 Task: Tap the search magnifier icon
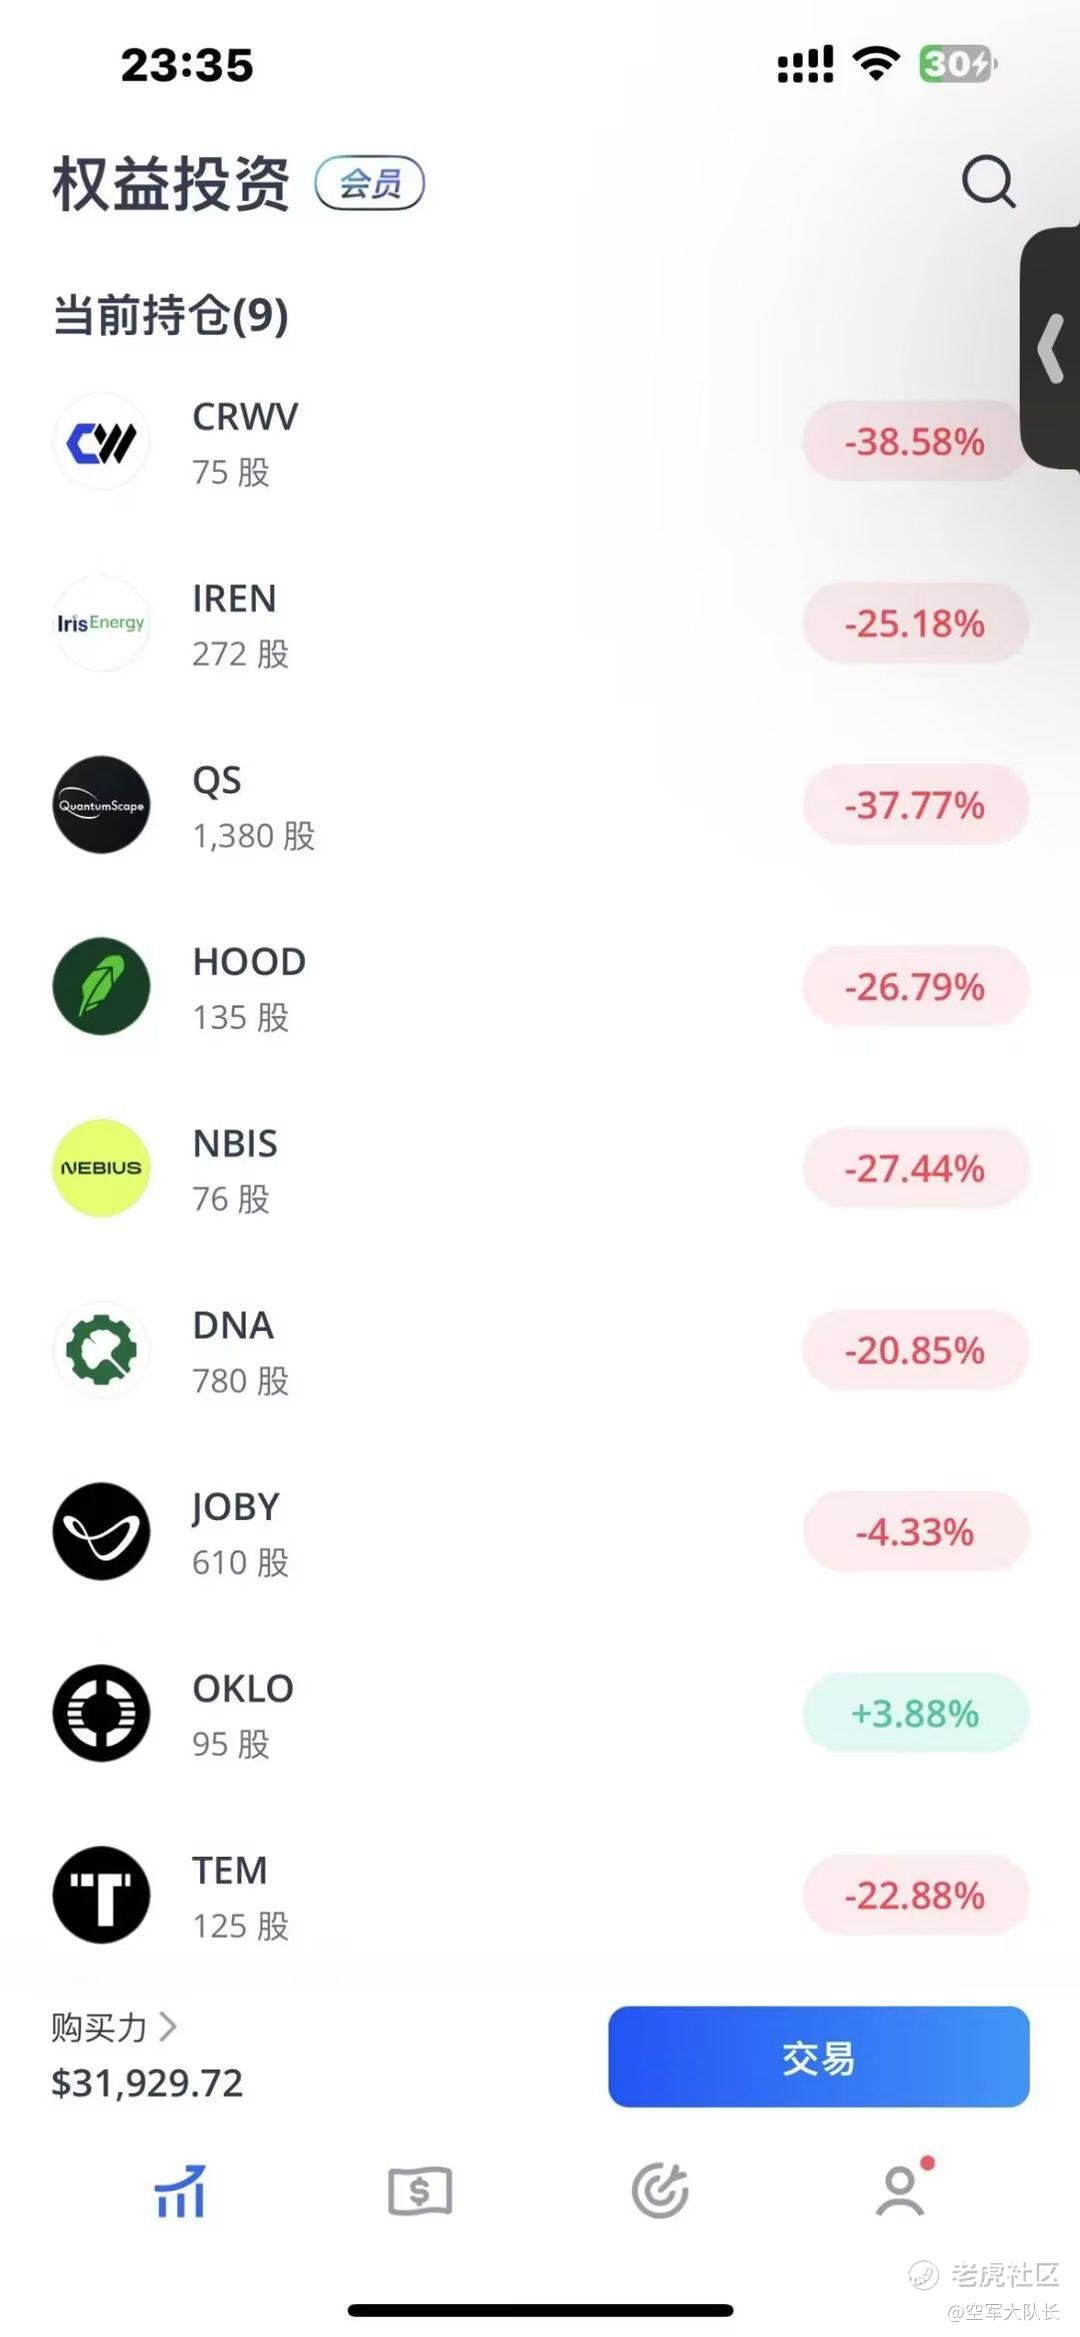pyautogui.click(x=988, y=182)
